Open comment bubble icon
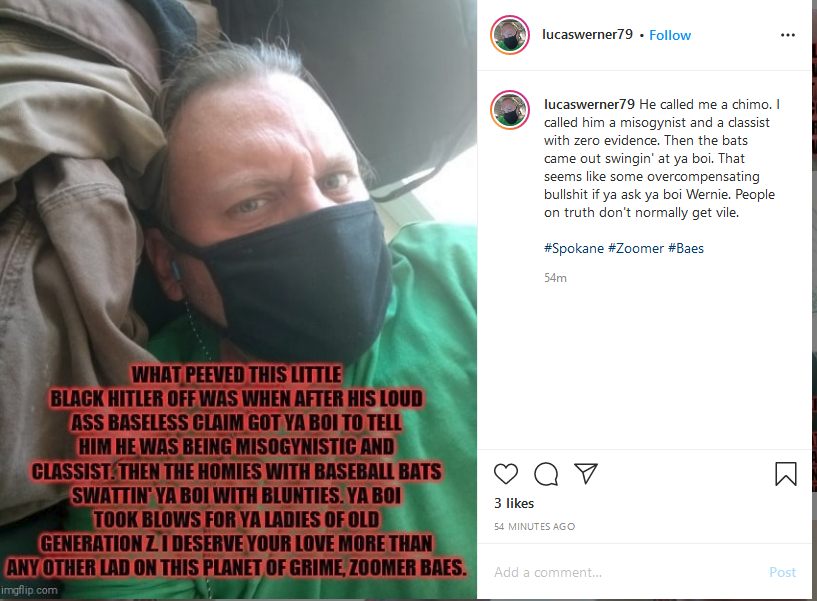This screenshot has height=601, width=817. [x=546, y=473]
